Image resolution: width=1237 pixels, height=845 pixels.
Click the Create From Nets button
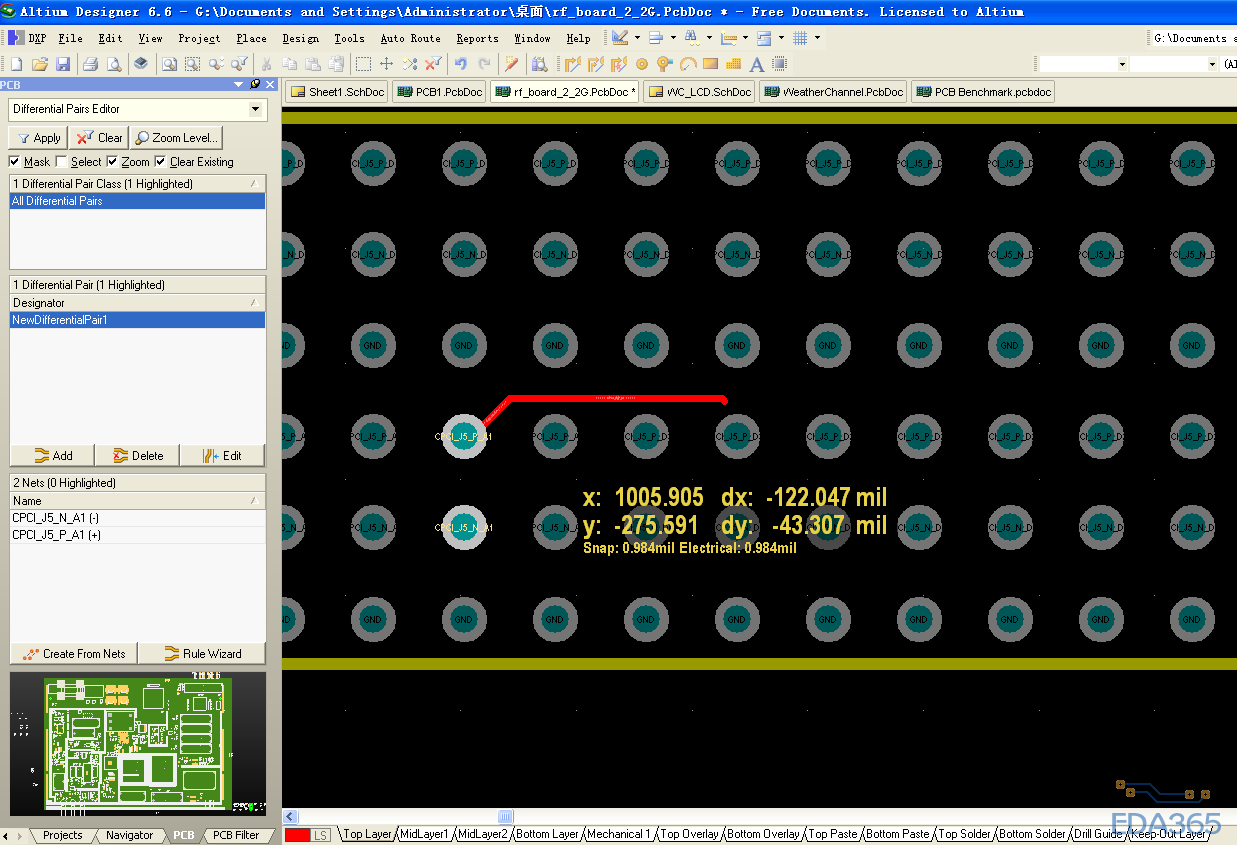pos(74,654)
